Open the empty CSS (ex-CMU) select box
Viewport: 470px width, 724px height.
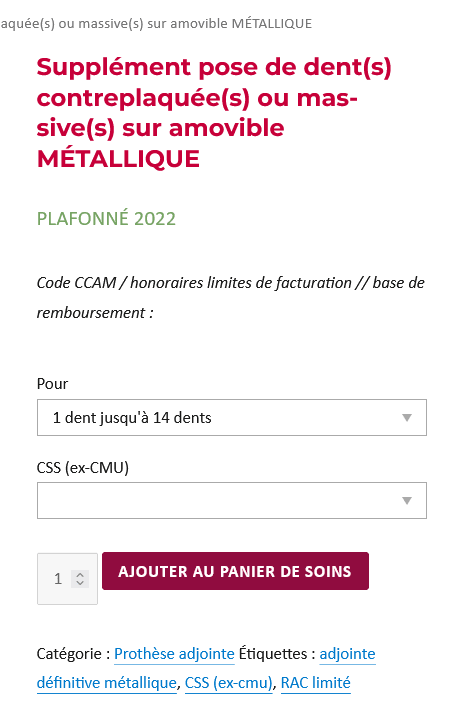point(232,501)
